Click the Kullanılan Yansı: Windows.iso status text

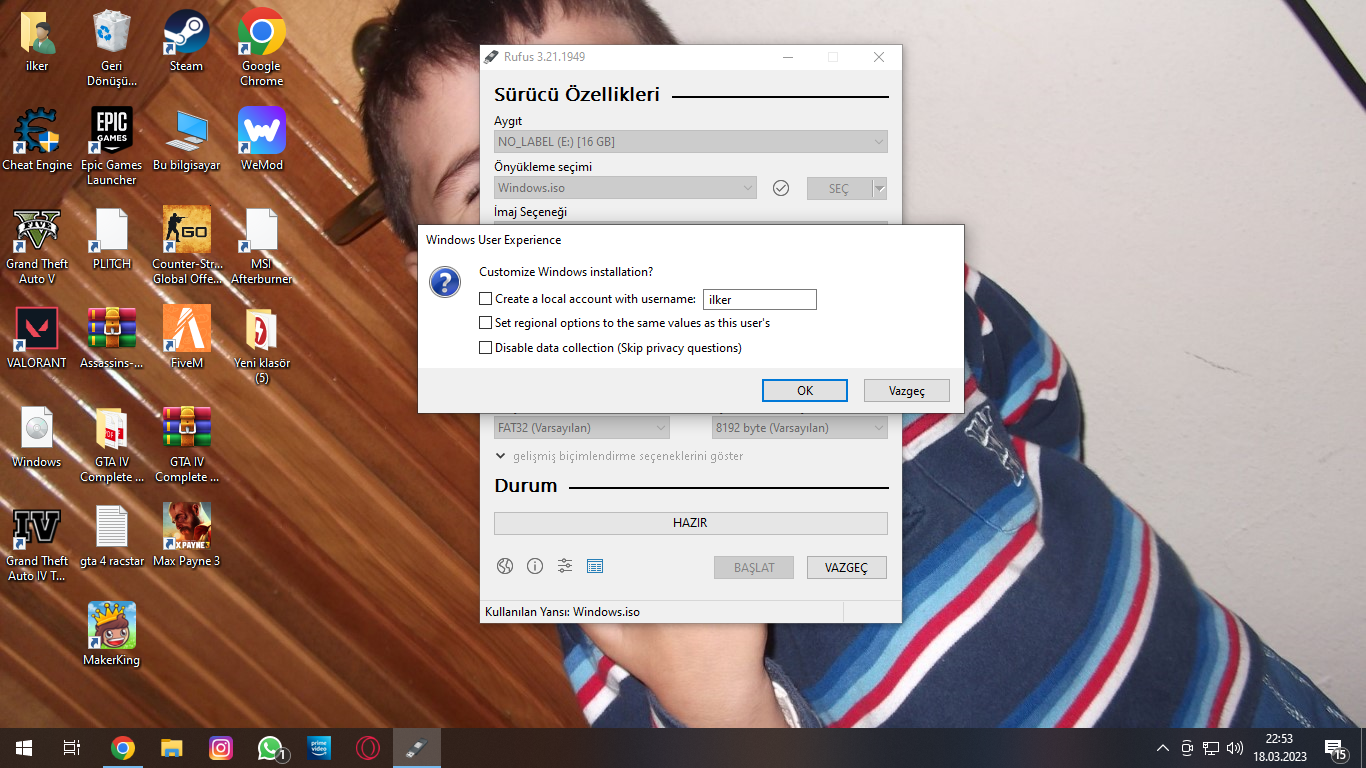562,612
